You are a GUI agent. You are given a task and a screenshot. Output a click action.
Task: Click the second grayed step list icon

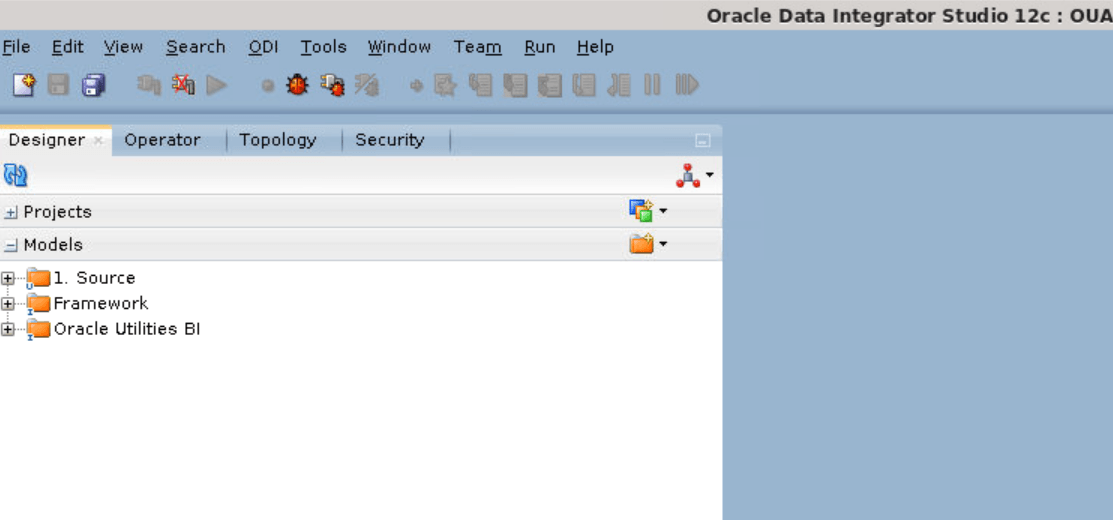(515, 86)
